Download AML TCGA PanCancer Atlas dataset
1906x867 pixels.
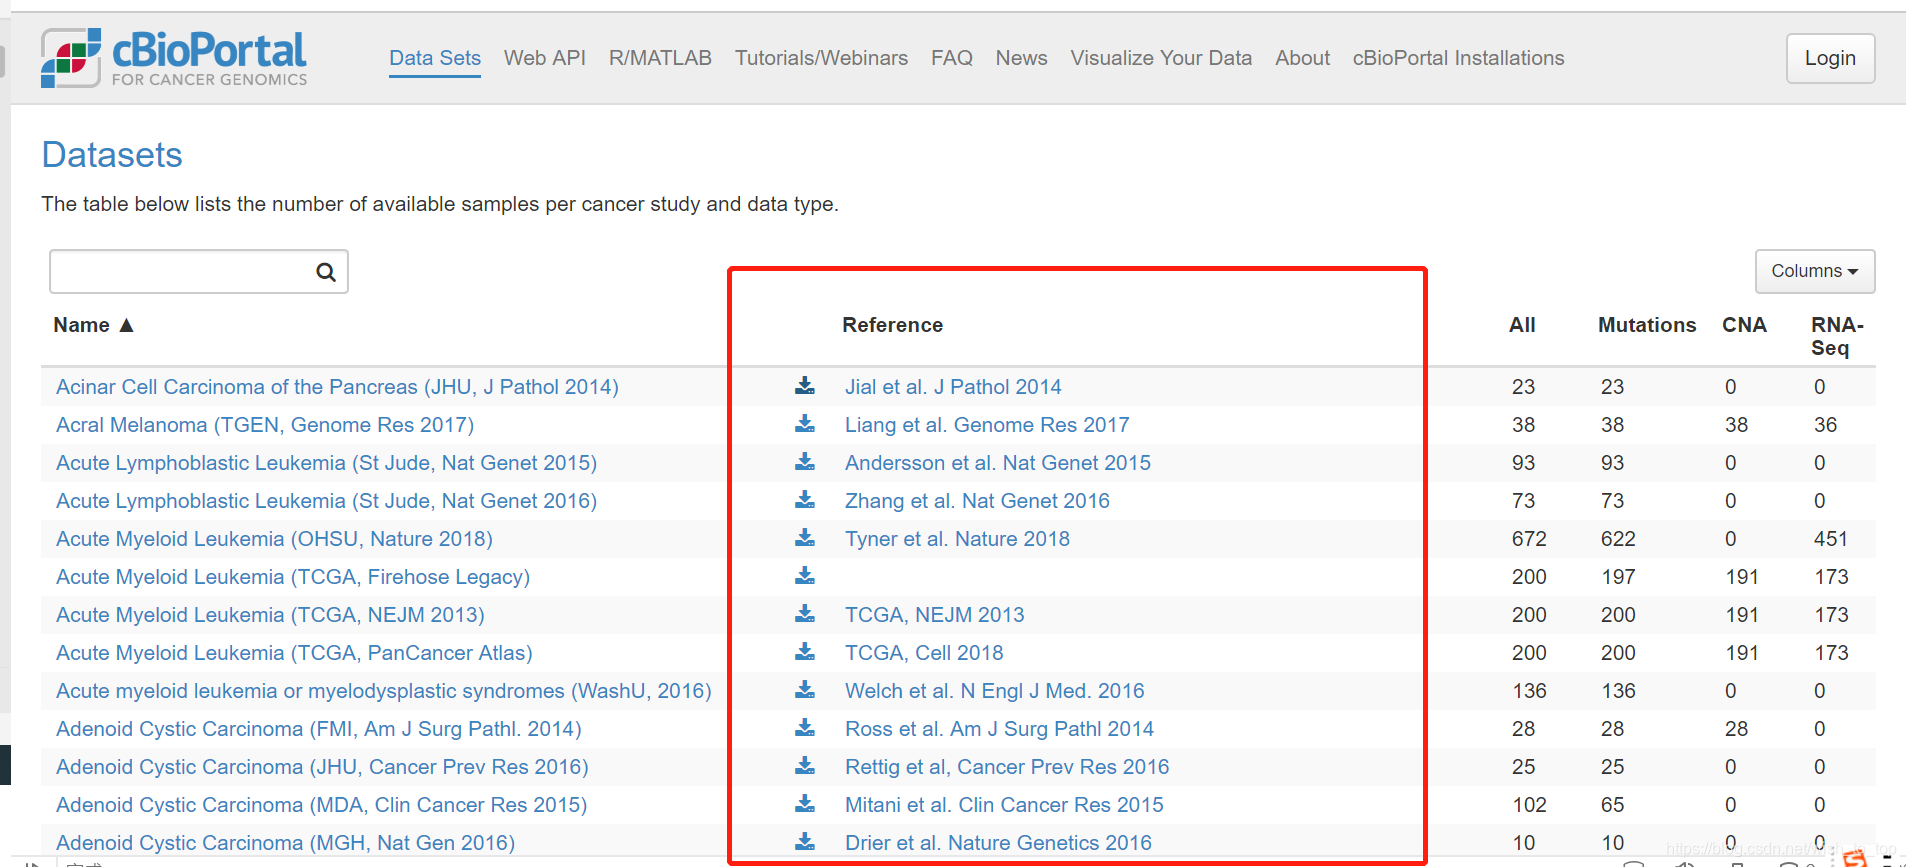pos(805,652)
